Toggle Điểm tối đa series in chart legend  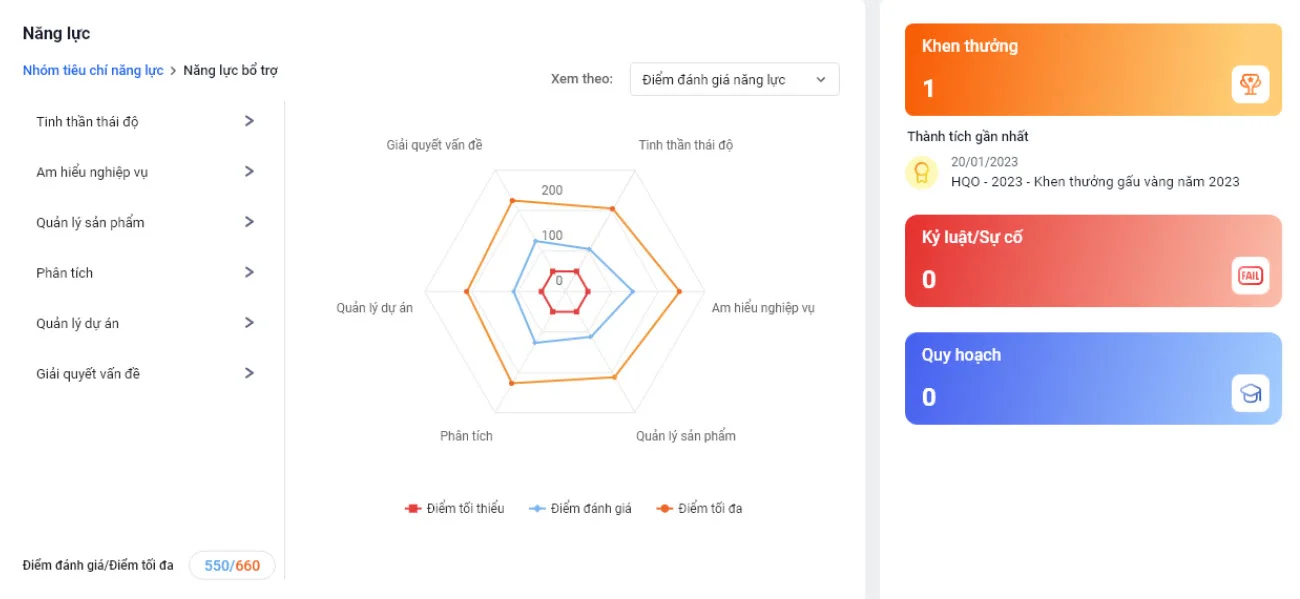click(699, 509)
